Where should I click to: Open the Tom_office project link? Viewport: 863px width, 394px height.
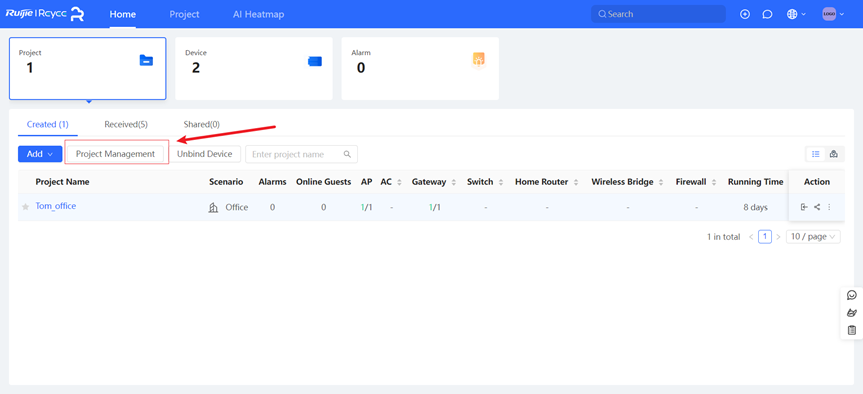point(56,206)
